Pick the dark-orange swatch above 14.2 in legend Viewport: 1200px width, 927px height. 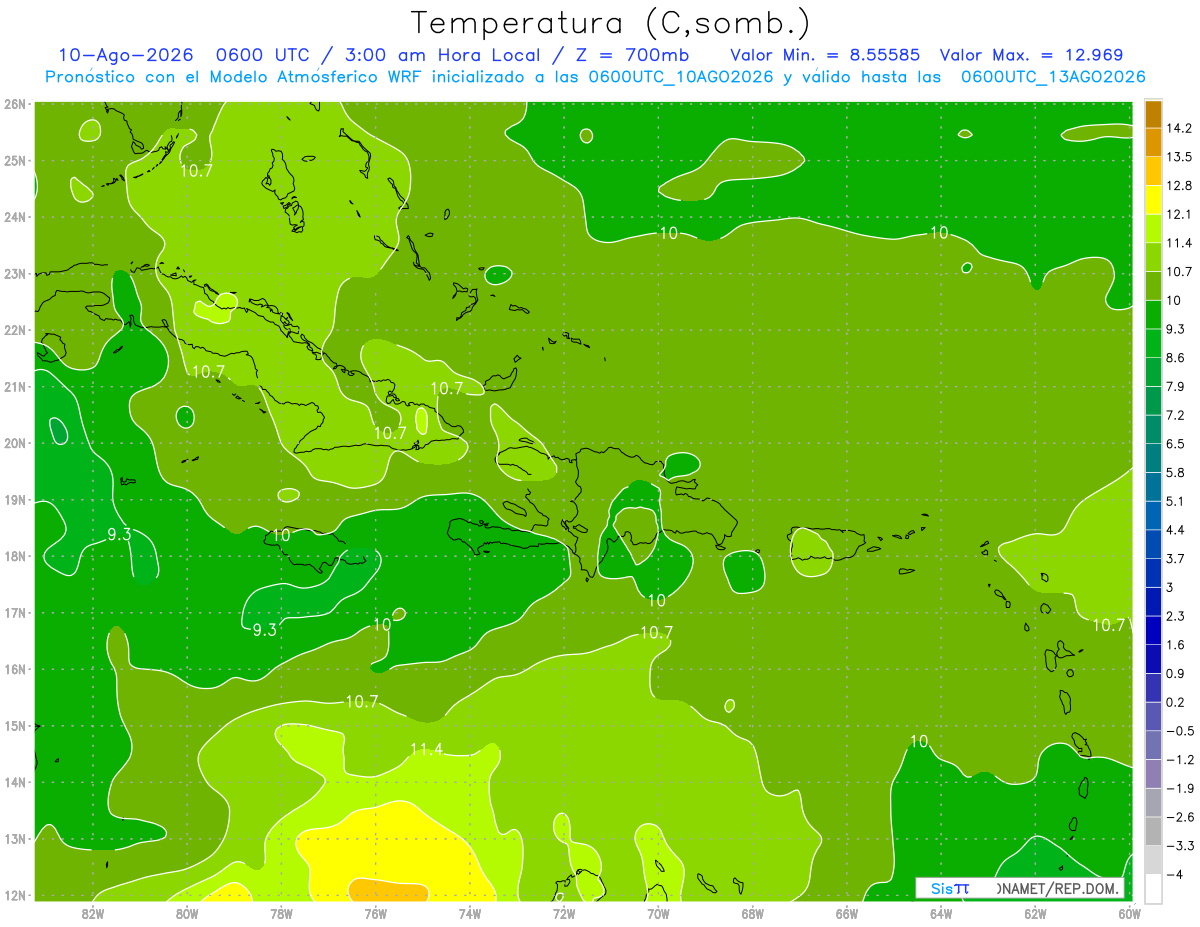point(1153,114)
